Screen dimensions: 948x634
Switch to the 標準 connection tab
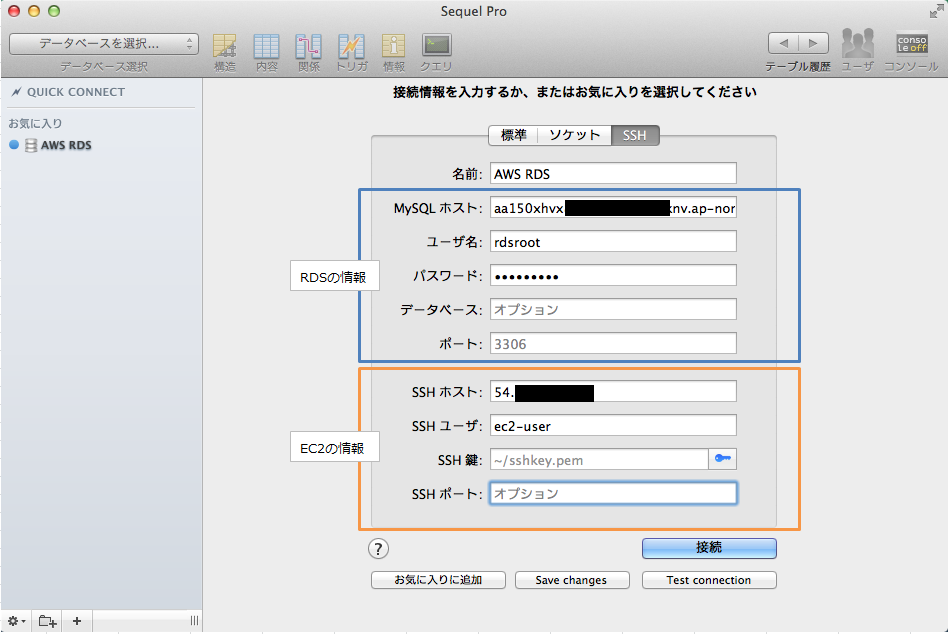(x=513, y=135)
